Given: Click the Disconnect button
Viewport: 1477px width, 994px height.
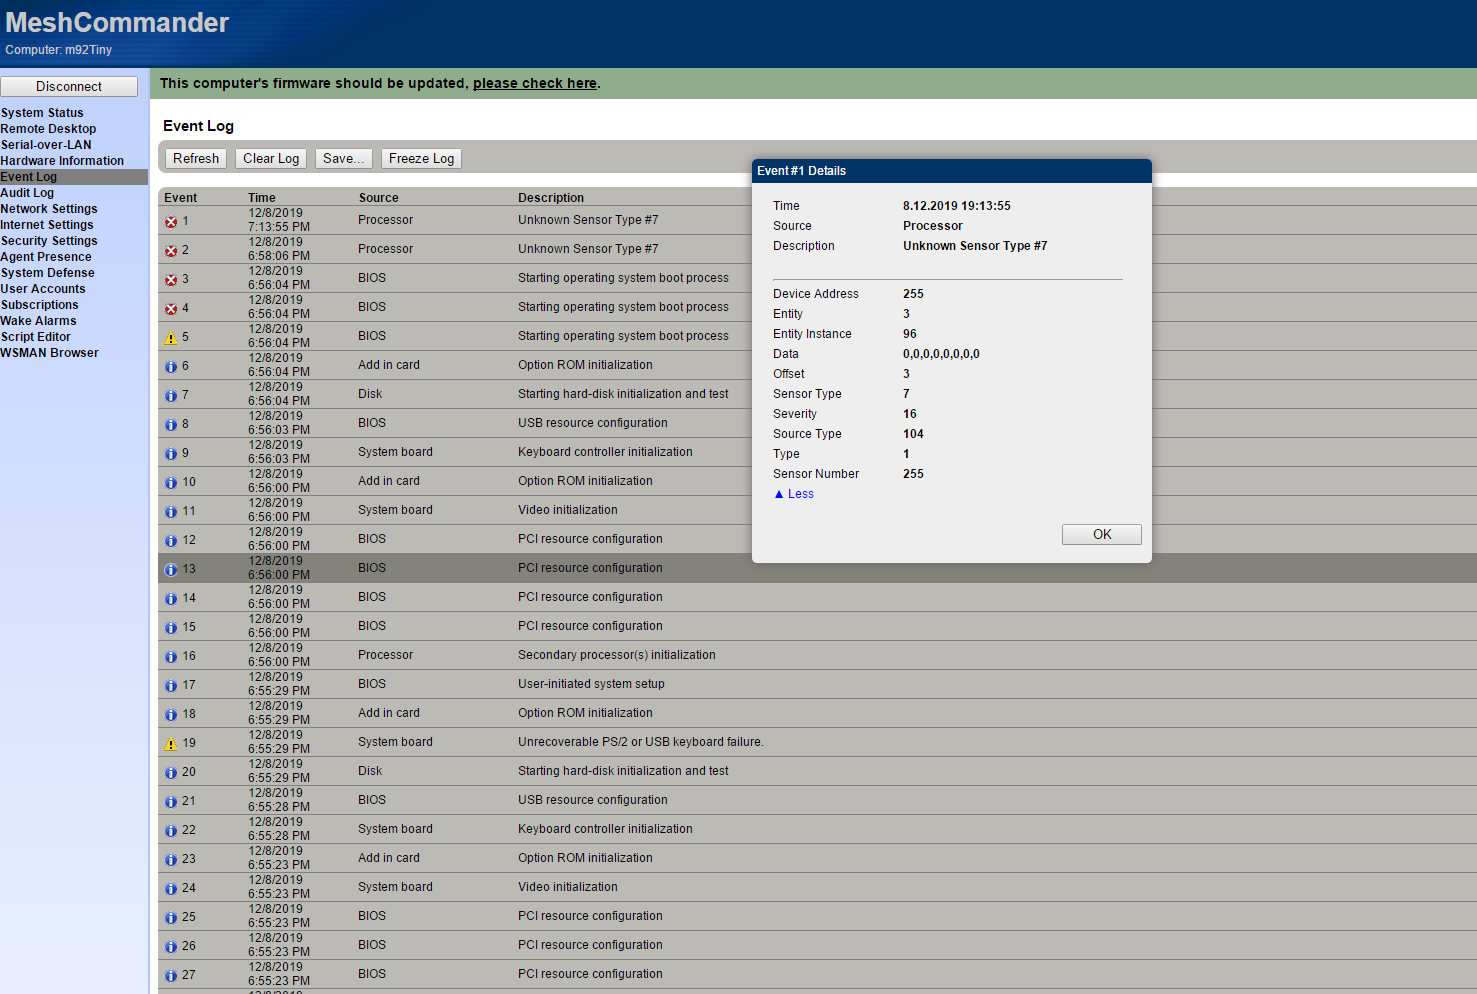Looking at the screenshot, I should pos(69,87).
